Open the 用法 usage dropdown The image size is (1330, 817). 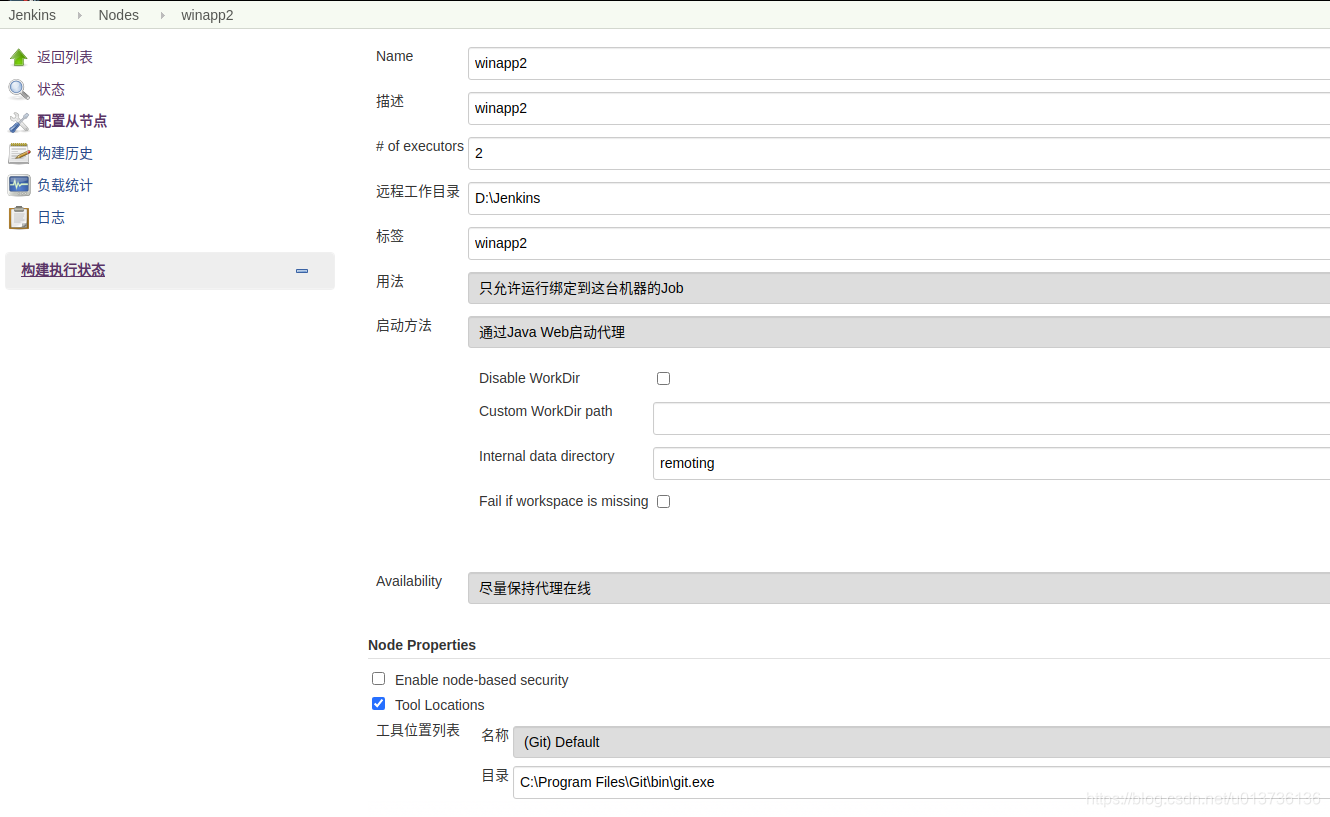tap(899, 288)
